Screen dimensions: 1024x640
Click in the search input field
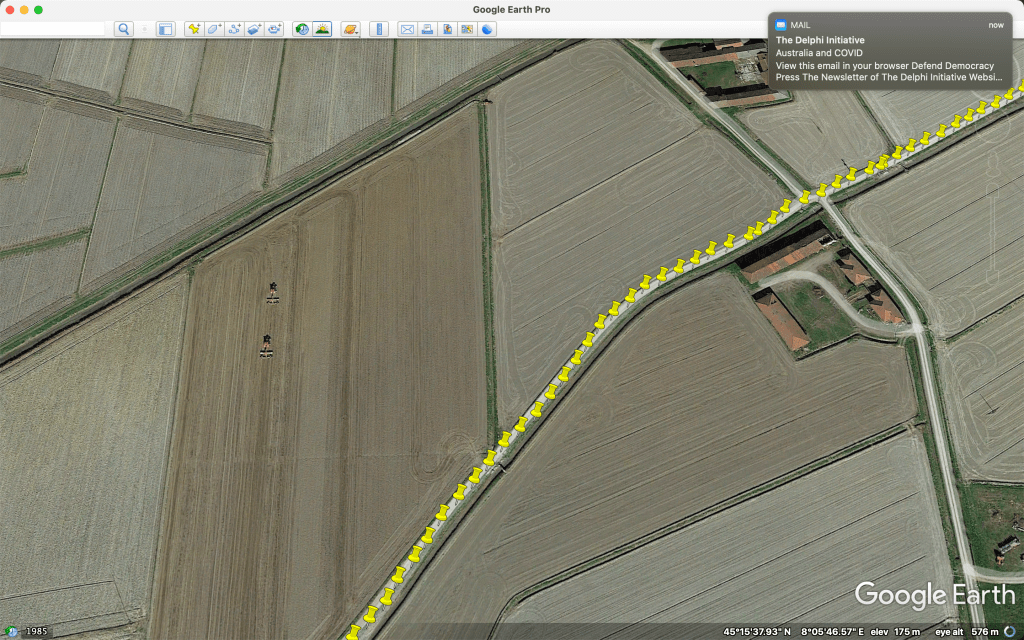click(x=52, y=29)
